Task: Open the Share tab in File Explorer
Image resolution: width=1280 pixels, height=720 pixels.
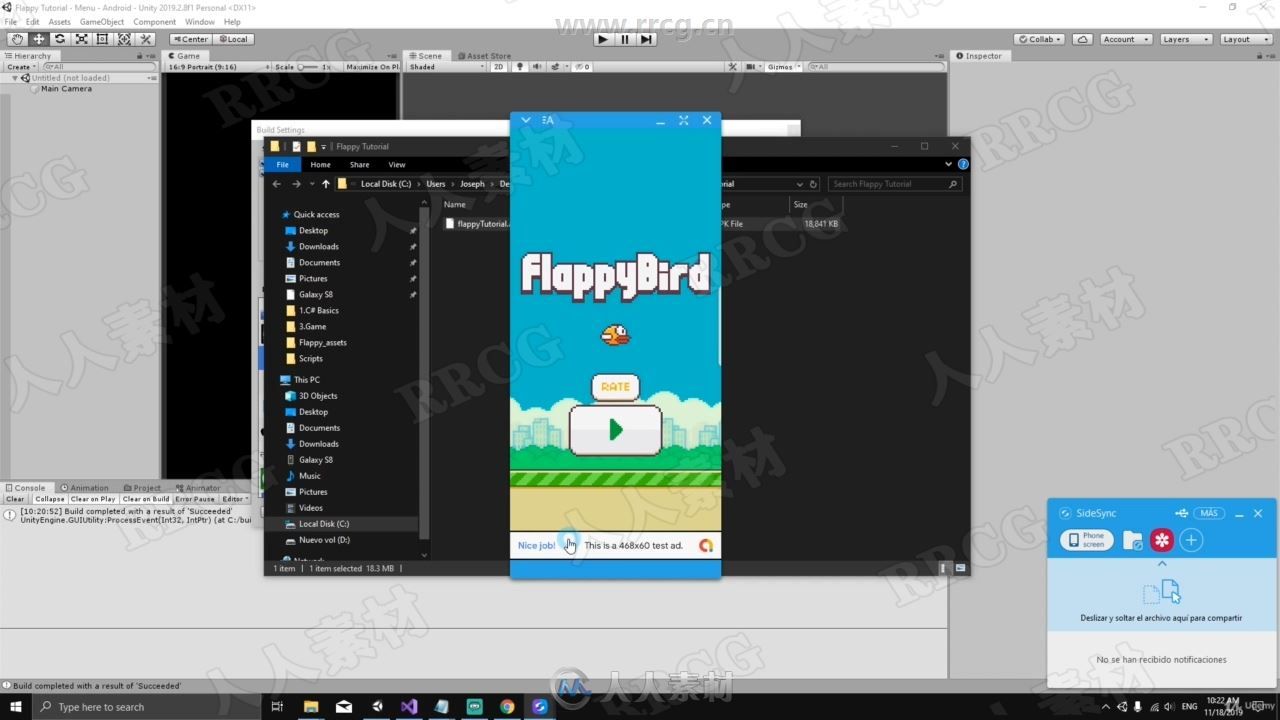Action: click(x=359, y=165)
